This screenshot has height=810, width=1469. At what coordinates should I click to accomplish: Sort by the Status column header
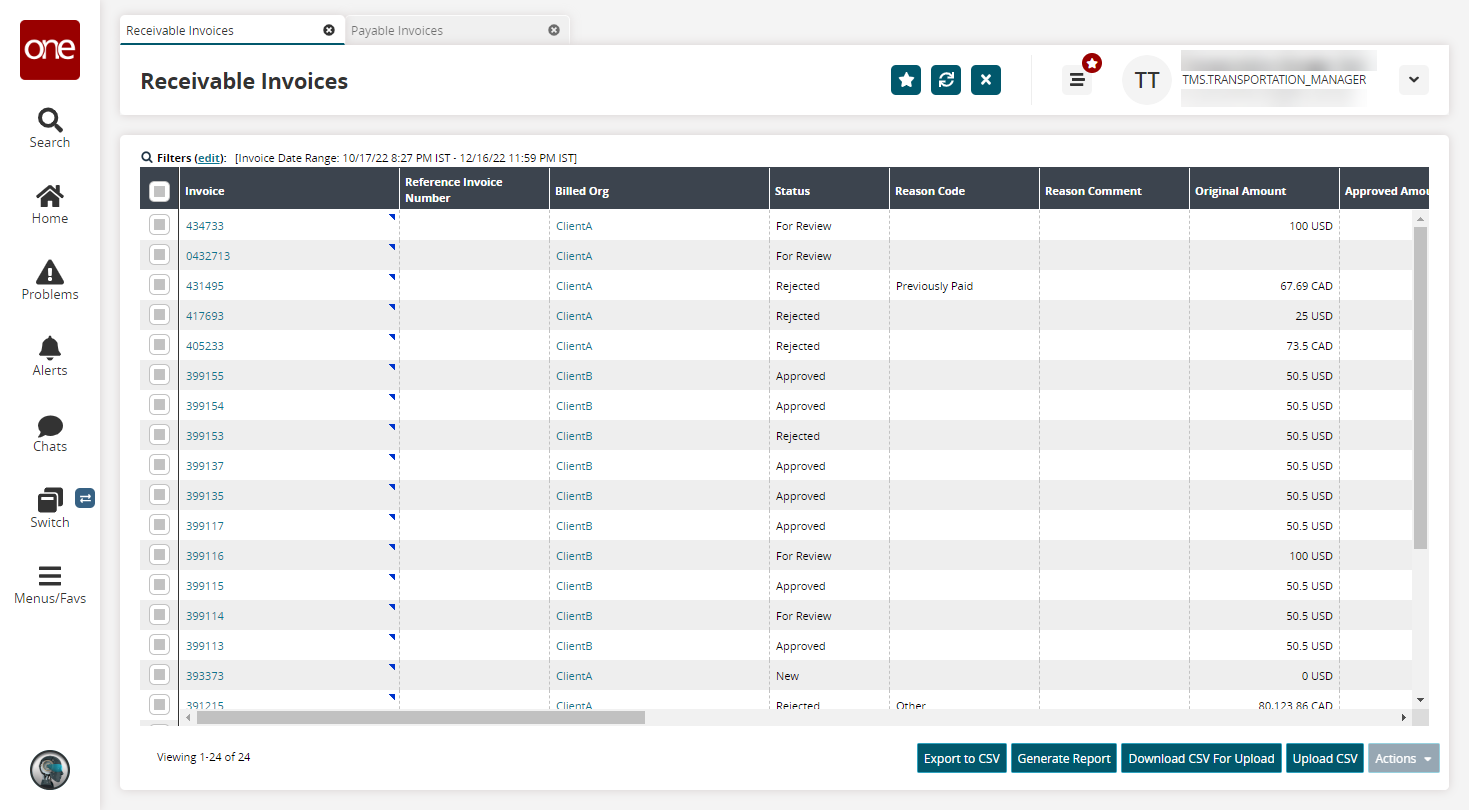(793, 191)
